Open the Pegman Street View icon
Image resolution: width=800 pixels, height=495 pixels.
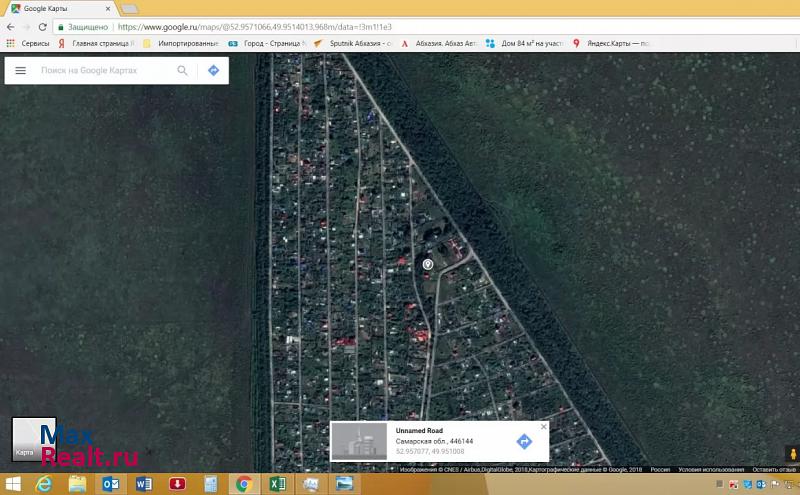[x=791, y=452]
